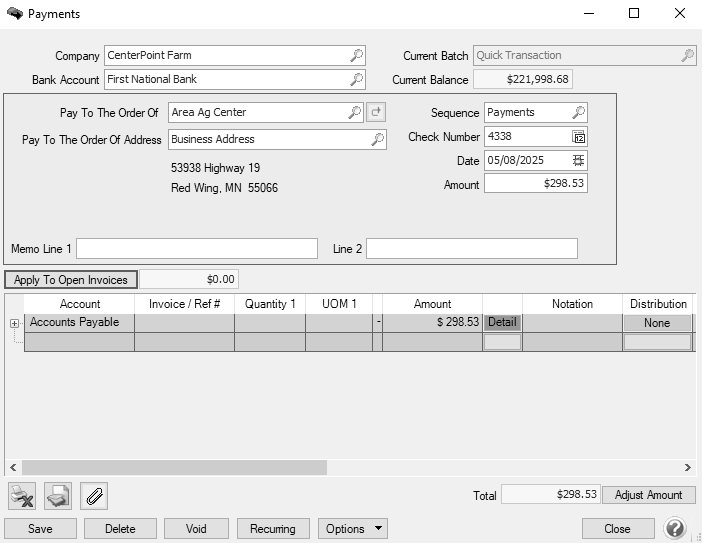
Task: Click the address line 53938 Highway 19
Action: (x=215, y=168)
